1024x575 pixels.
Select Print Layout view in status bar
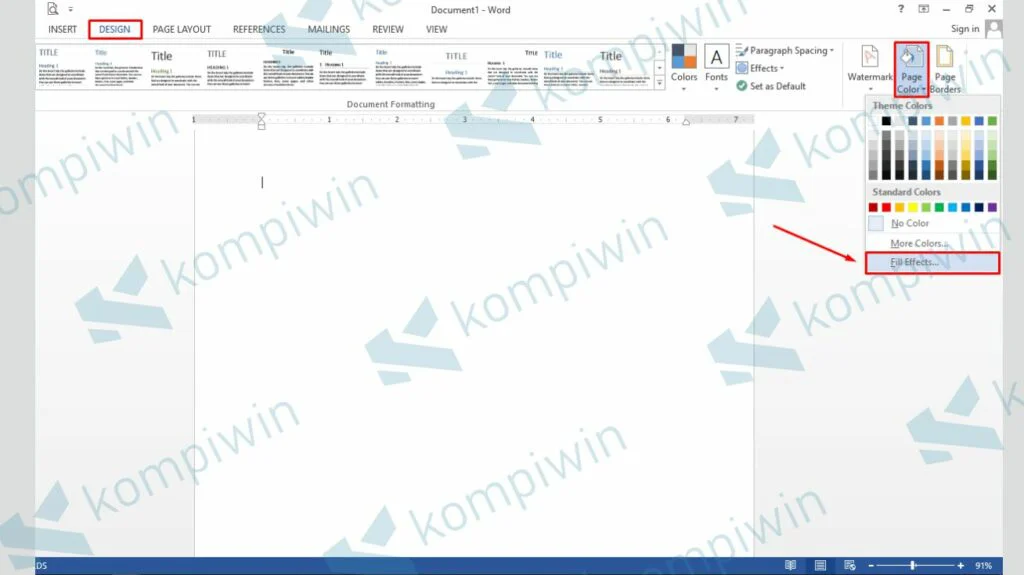(x=819, y=565)
